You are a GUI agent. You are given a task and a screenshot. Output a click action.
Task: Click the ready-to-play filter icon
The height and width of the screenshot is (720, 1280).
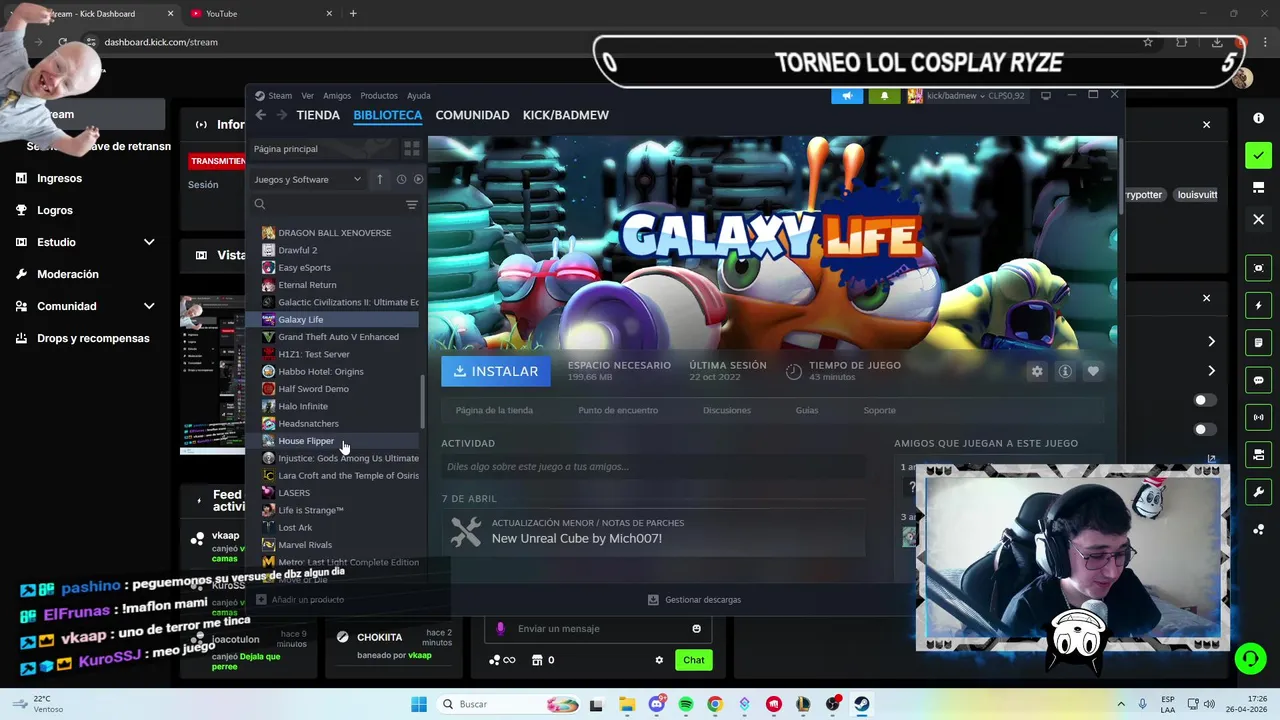point(418,179)
